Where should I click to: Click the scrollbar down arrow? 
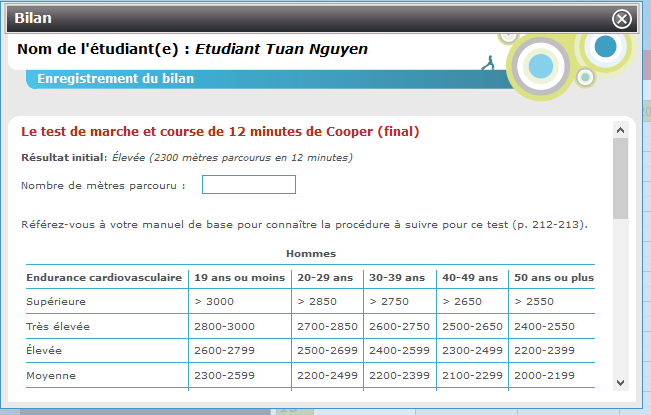(x=621, y=382)
